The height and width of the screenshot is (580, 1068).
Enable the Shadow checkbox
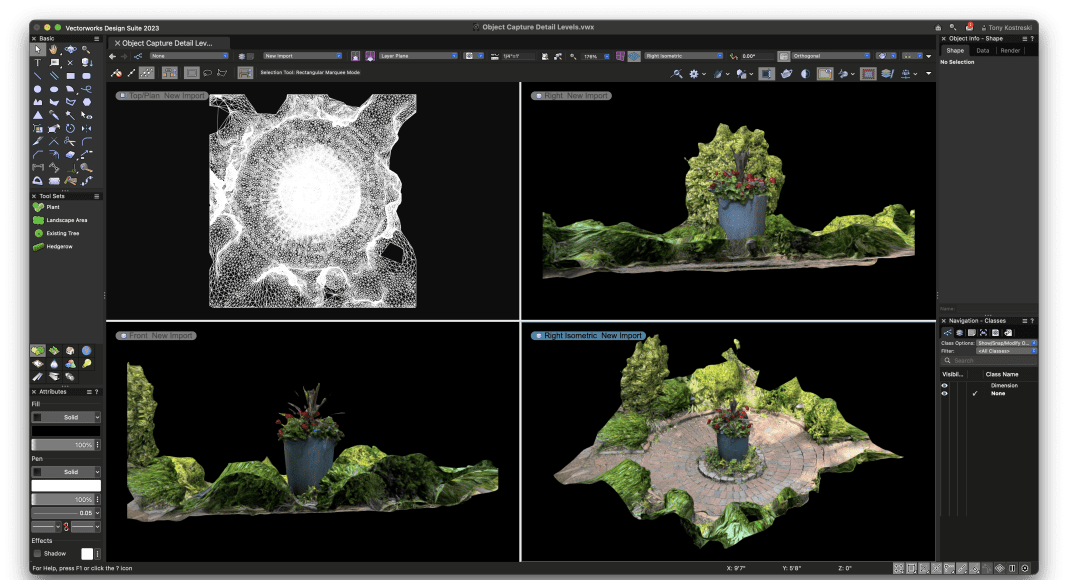37,553
